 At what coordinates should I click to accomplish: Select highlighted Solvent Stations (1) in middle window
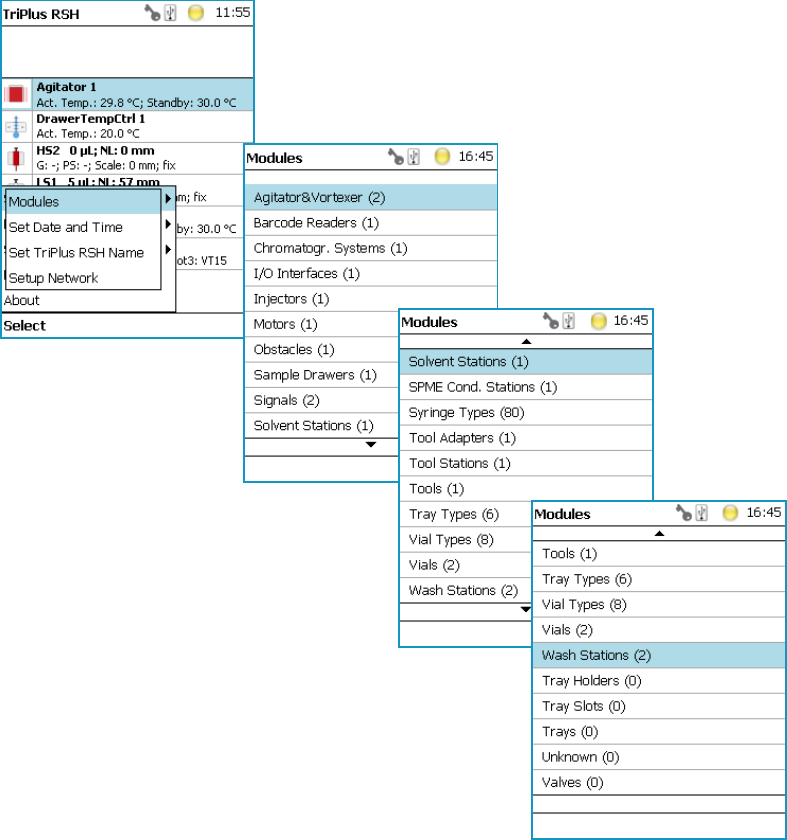click(526, 362)
